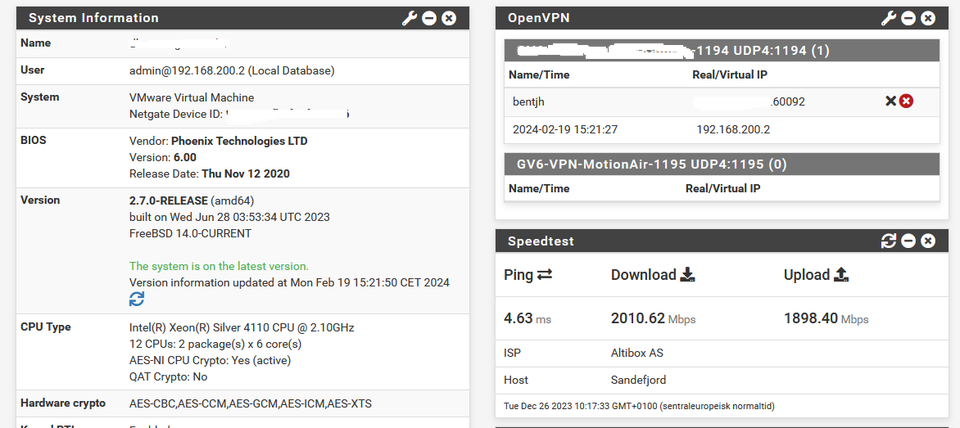Image resolution: width=960 pixels, height=428 pixels.
Task: Click 'The system is on the latest version.'
Action: (219, 266)
